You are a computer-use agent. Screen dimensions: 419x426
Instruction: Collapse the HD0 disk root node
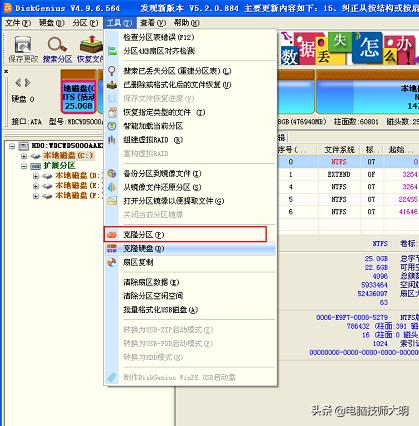point(12,146)
